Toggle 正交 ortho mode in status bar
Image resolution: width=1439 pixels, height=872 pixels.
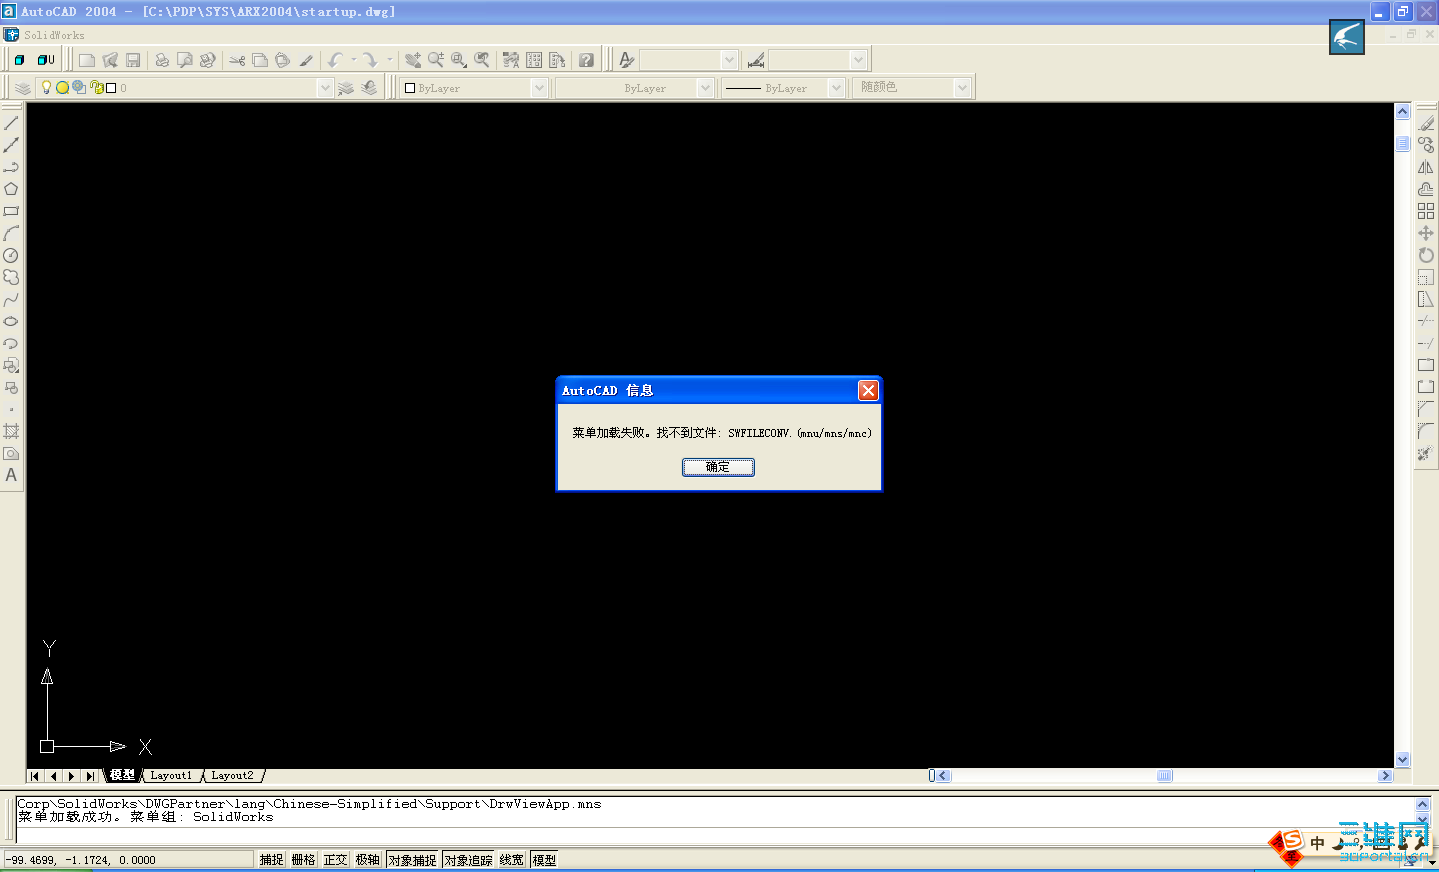coord(335,860)
